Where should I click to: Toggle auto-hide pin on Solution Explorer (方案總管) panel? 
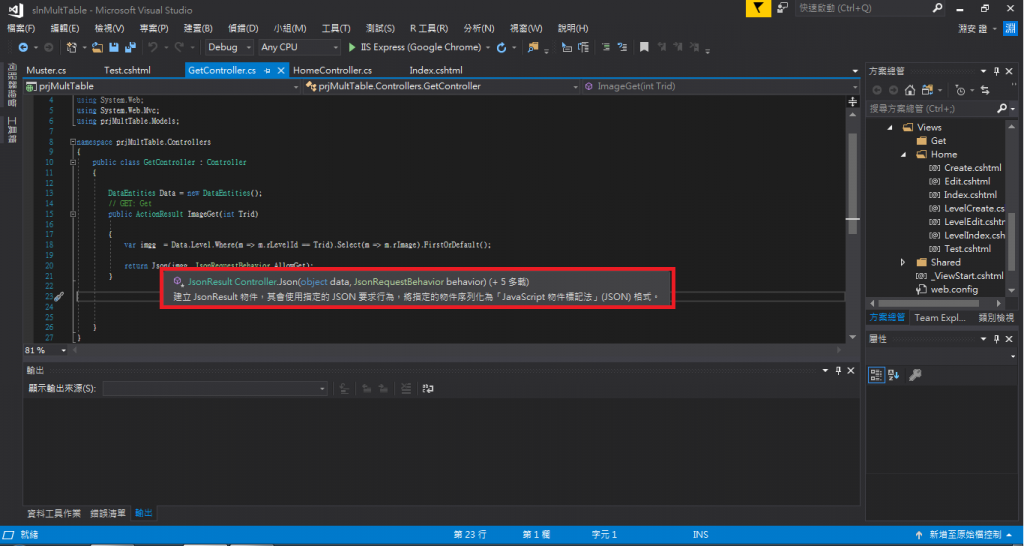[x=997, y=71]
